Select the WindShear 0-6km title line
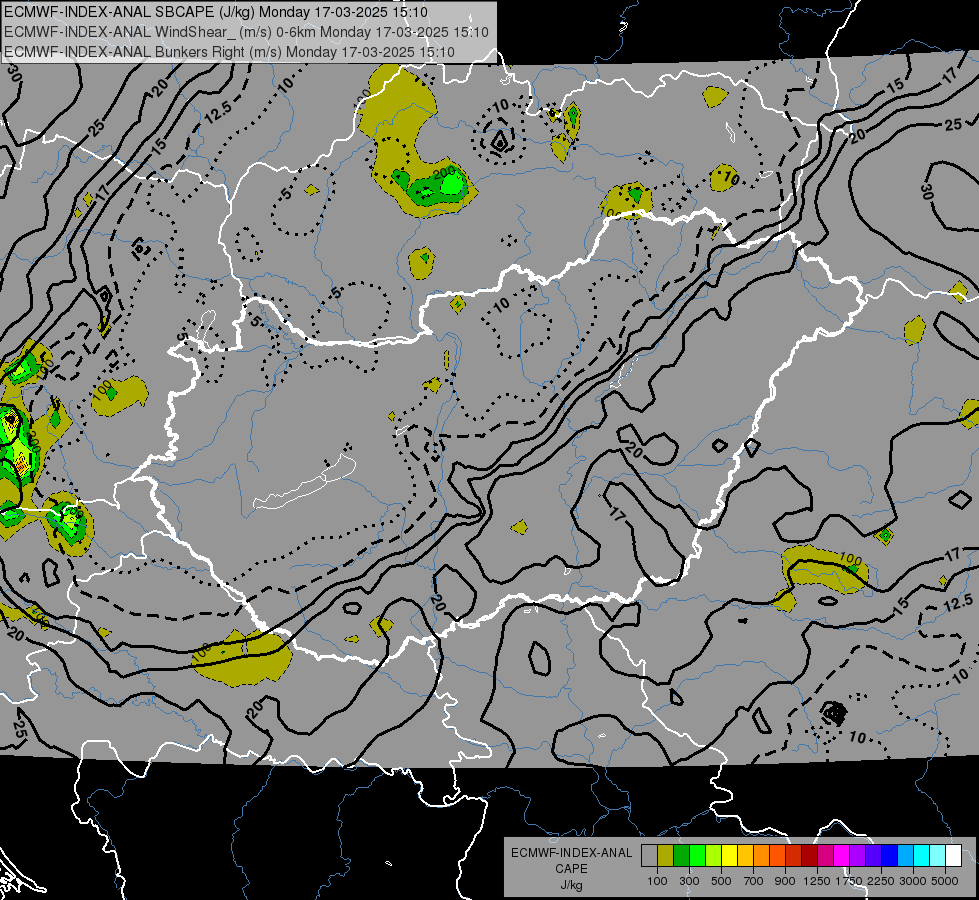This screenshot has height=900, width=979. pyautogui.click(x=246, y=32)
